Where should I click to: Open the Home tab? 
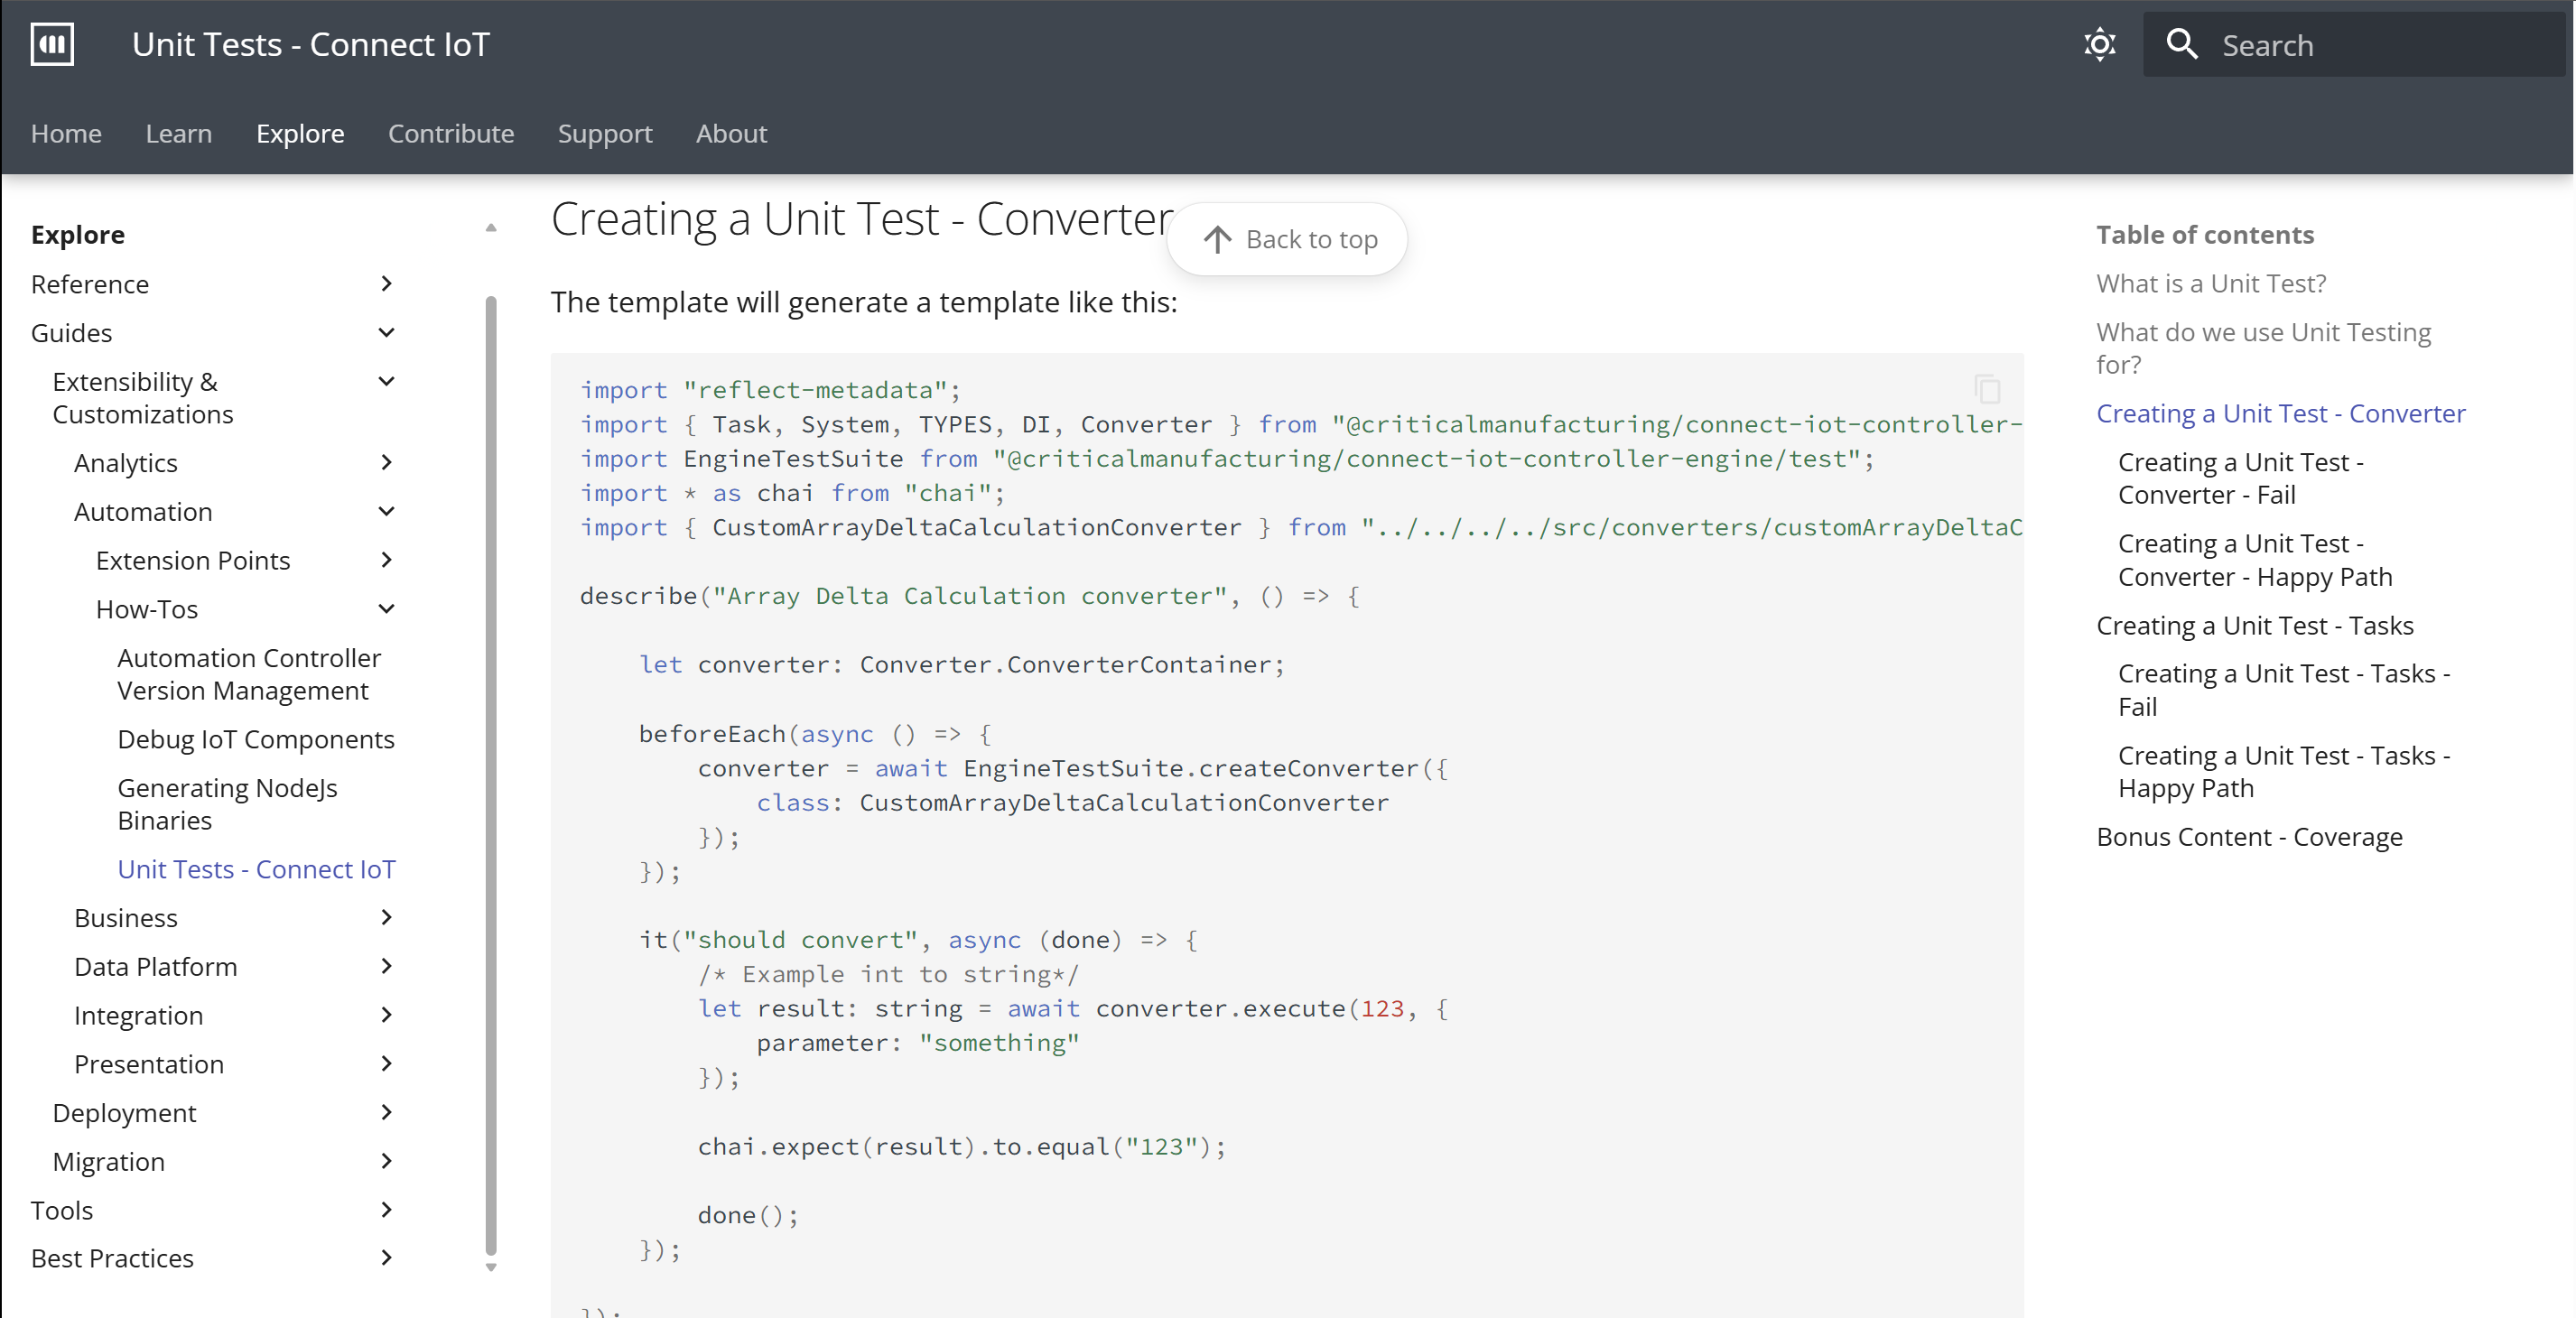pos(66,133)
